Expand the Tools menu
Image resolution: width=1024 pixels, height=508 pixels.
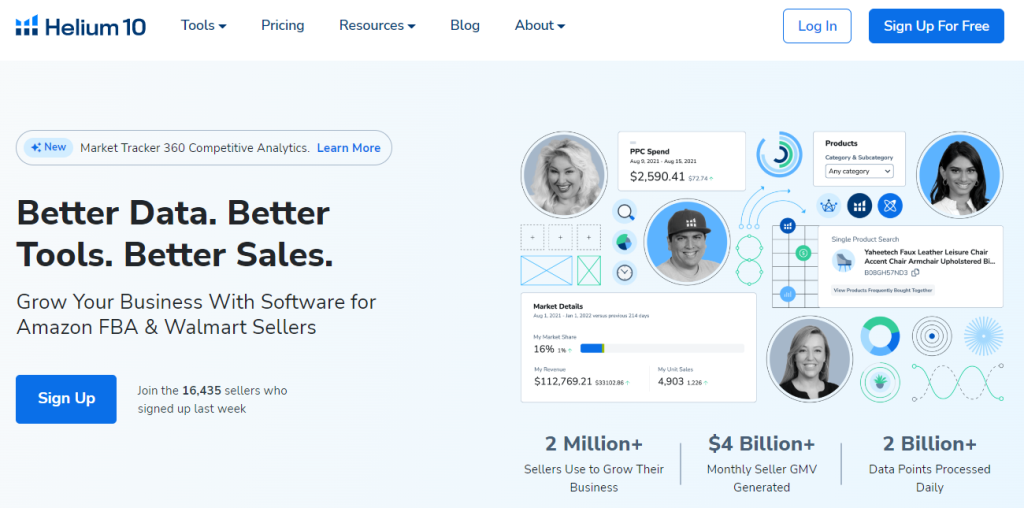[x=203, y=26]
